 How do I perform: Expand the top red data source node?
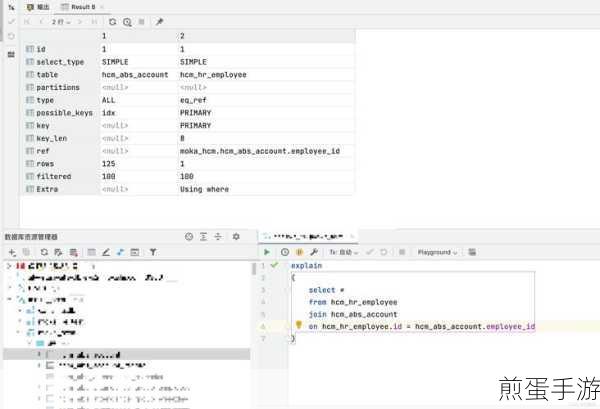(x=9, y=266)
